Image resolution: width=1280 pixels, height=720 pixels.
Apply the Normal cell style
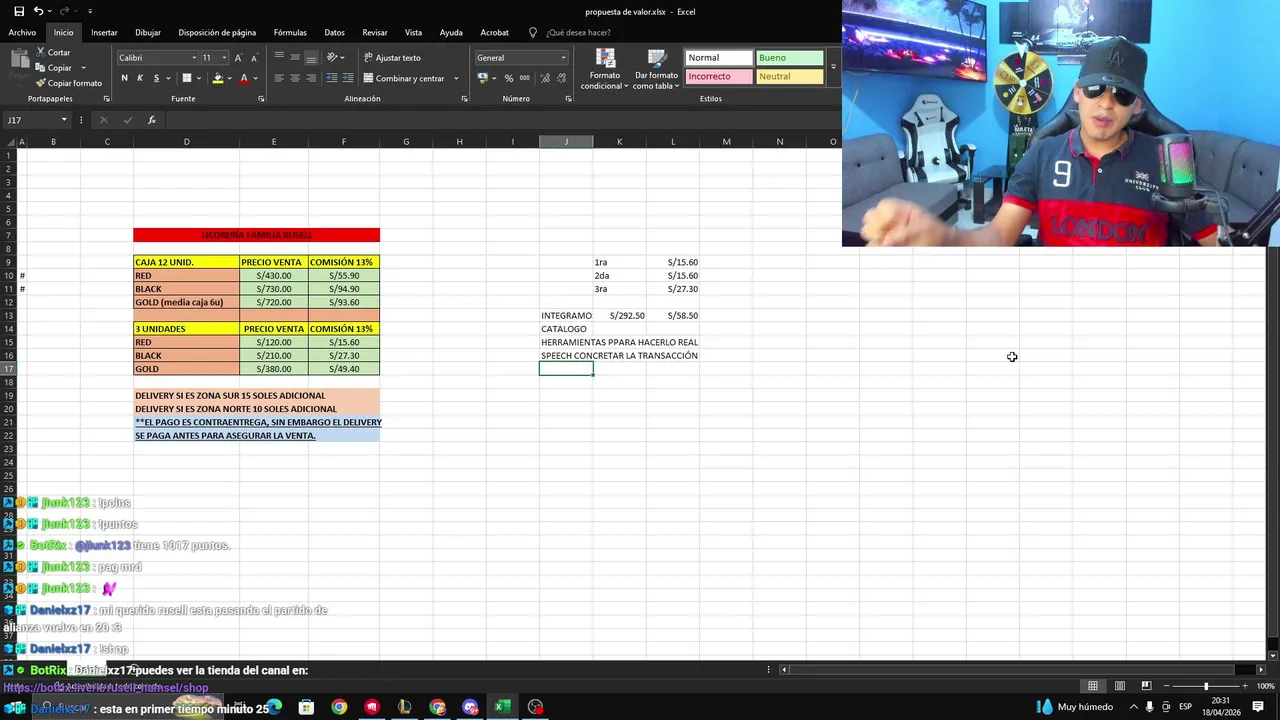718,58
